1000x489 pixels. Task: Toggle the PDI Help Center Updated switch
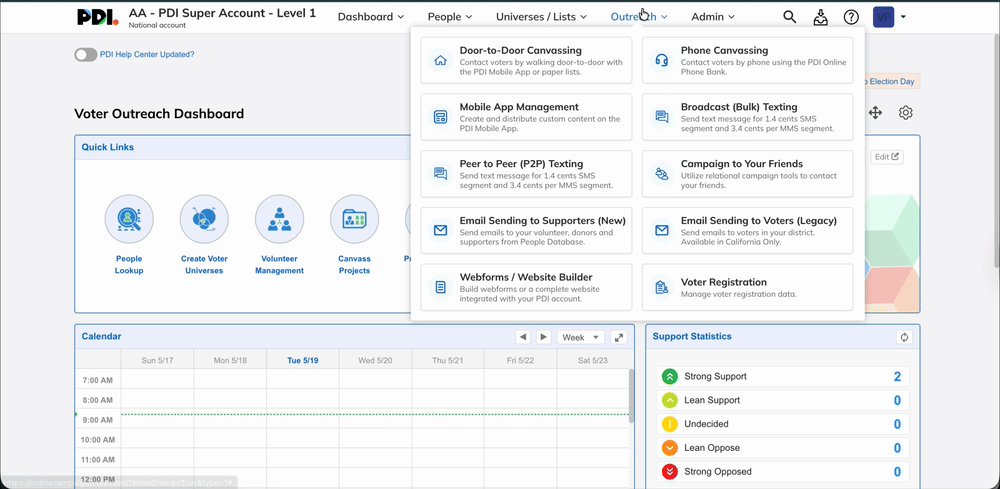coord(85,55)
